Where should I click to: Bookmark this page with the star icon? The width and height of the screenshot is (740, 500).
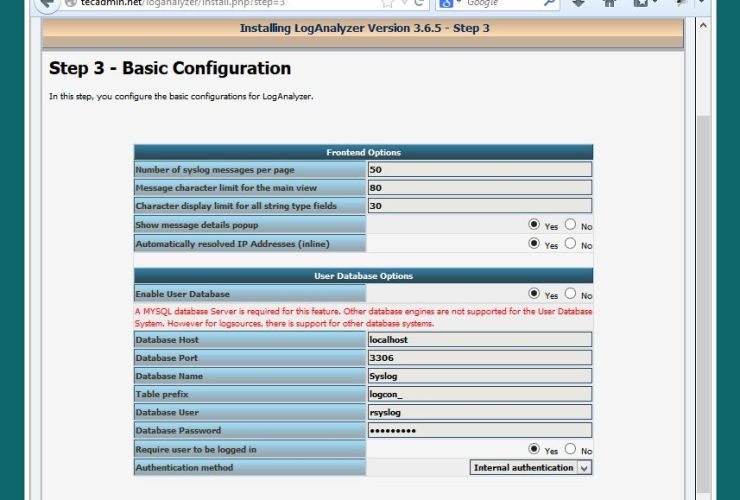click(x=387, y=4)
